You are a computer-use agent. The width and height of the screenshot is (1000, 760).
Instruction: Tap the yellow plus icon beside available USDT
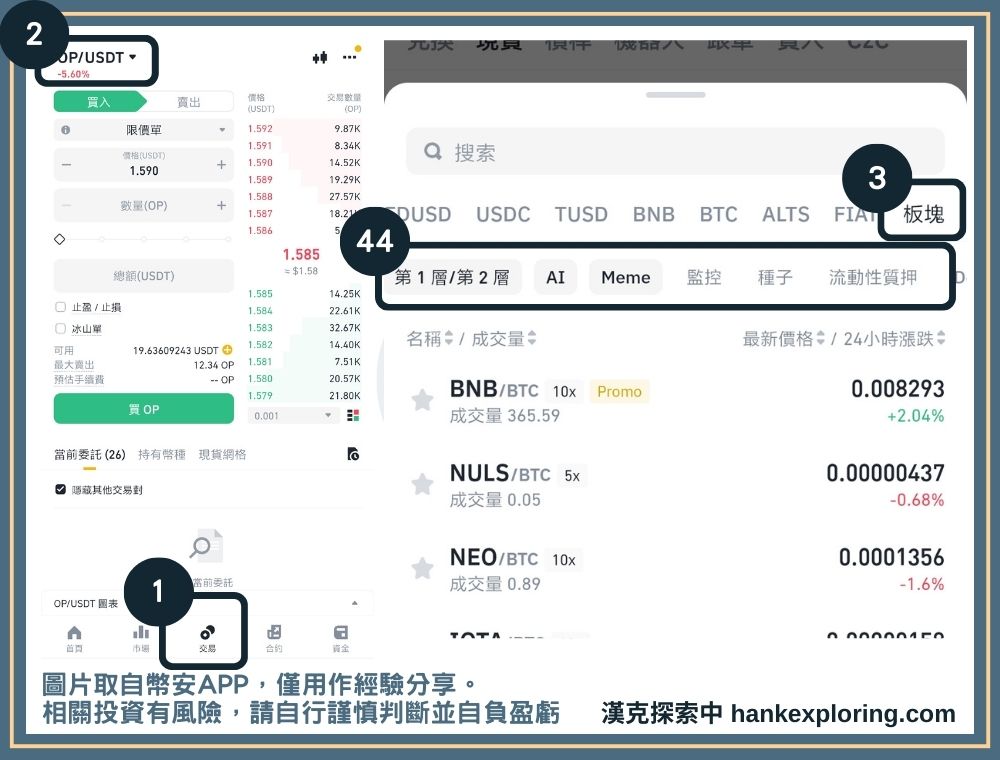(227, 350)
